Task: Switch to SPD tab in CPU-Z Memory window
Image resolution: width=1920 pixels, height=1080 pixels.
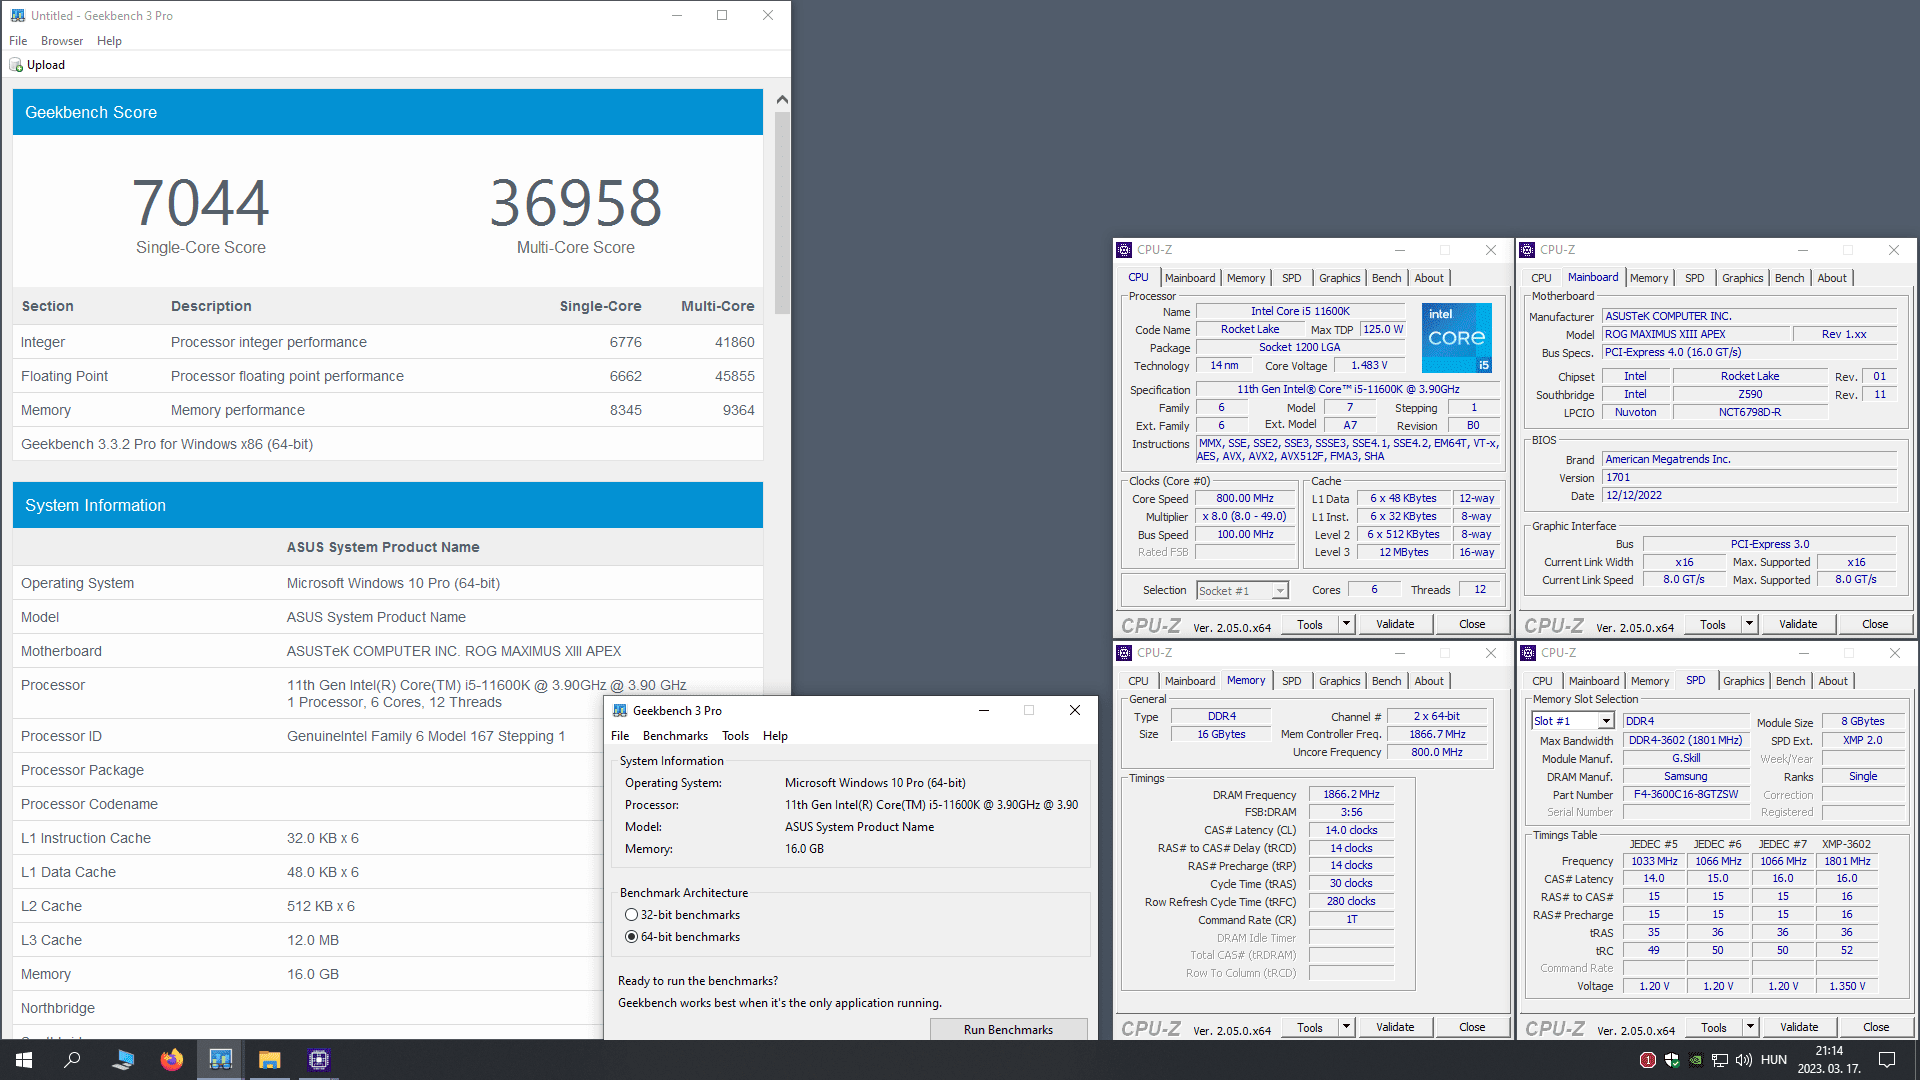Action: pyautogui.click(x=1292, y=681)
